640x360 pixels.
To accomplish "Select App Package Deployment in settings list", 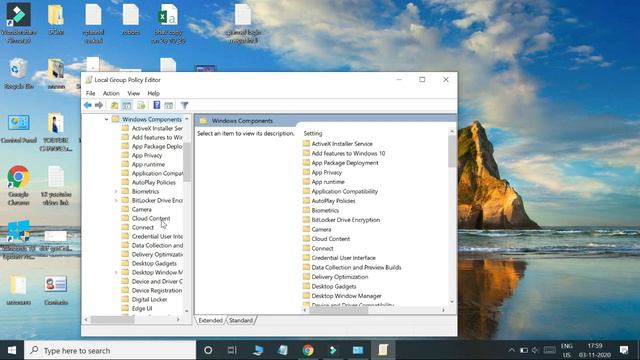I will (345, 163).
